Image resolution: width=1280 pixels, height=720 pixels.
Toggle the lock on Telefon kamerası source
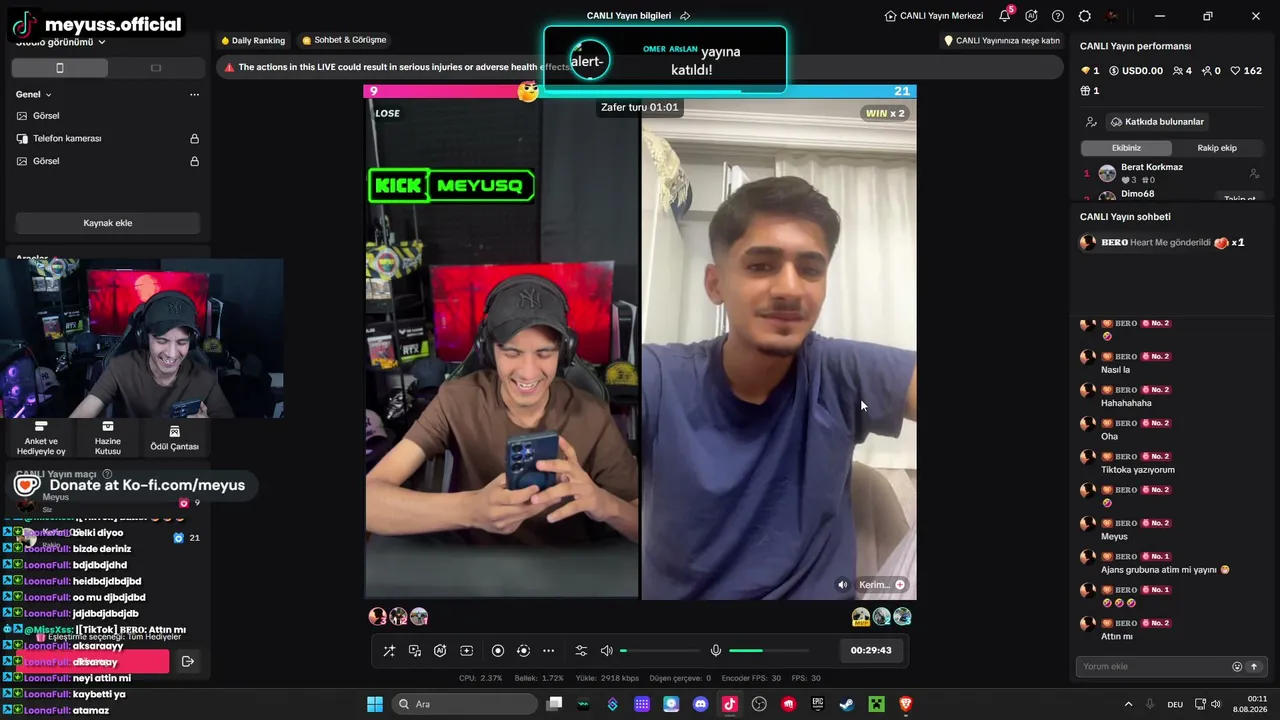pyautogui.click(x=195, y=139)
